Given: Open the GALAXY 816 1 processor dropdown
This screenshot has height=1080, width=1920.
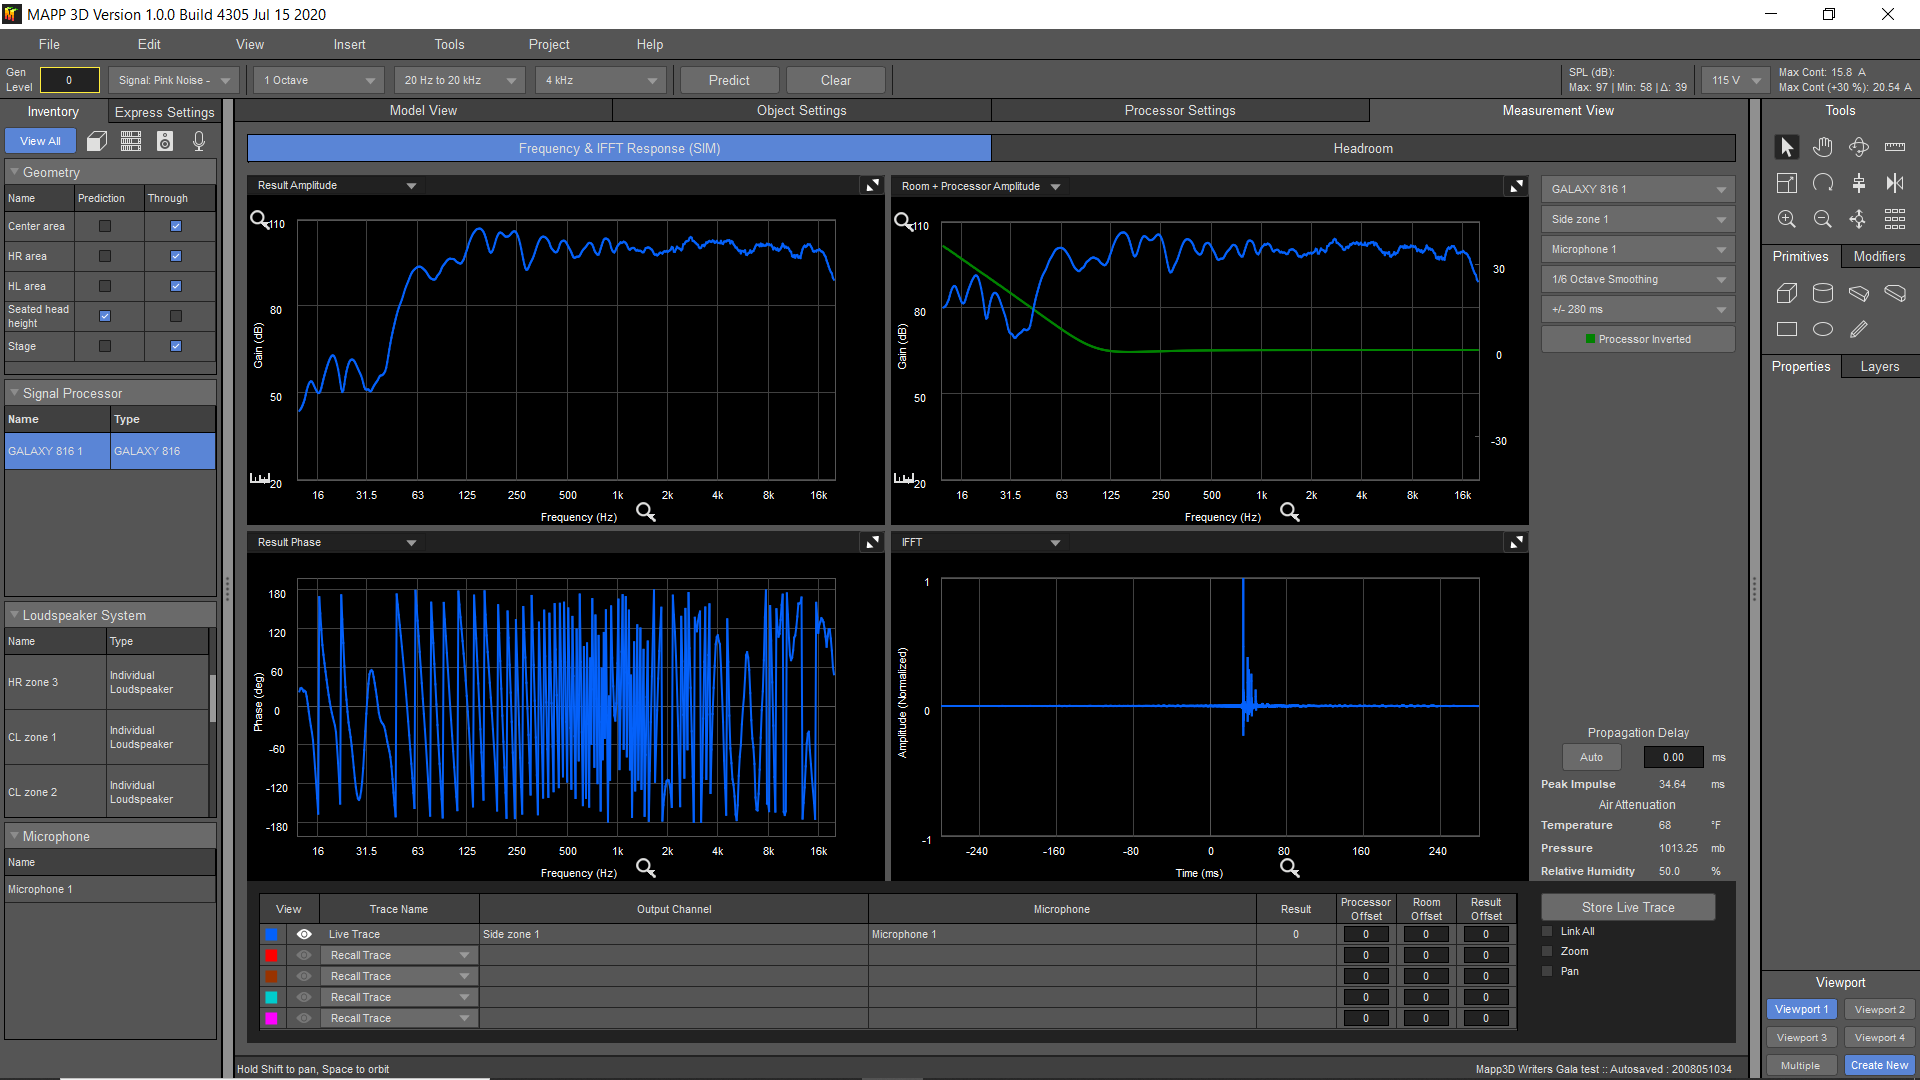Looking at the screenshot, I should [1638, 189].
